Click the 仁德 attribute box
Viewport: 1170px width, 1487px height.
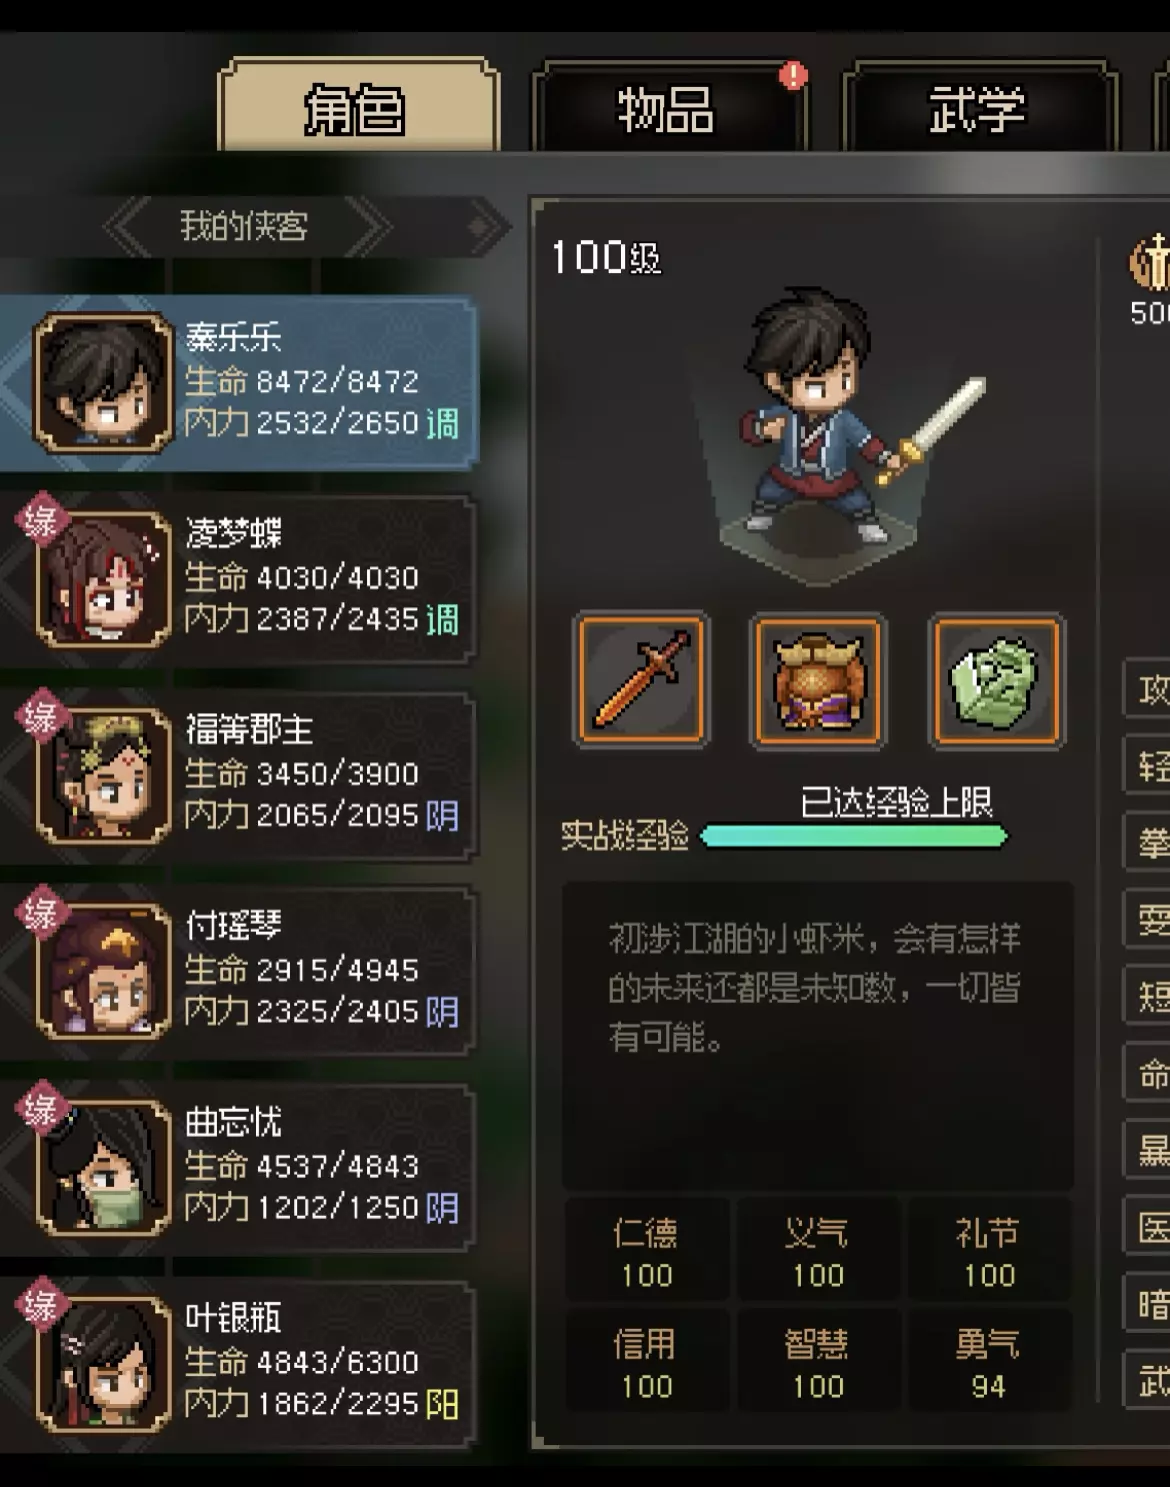[646, 1251]
